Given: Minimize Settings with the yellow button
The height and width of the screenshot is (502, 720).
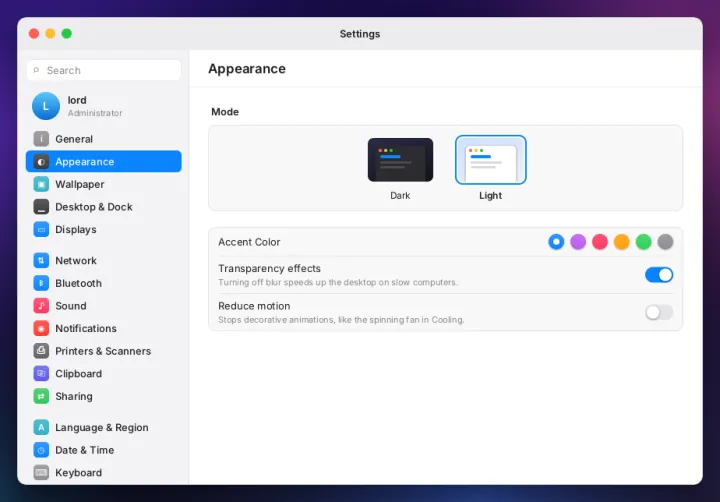Looking at the screenshot, I should click(x=51, y=34).
